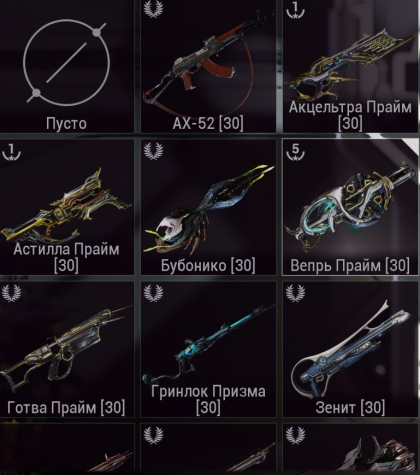This screenshot has width=420, height=475.
Task: Choose Акцельтра Прайм [30] weapon
Action: [x=351, y=66]
